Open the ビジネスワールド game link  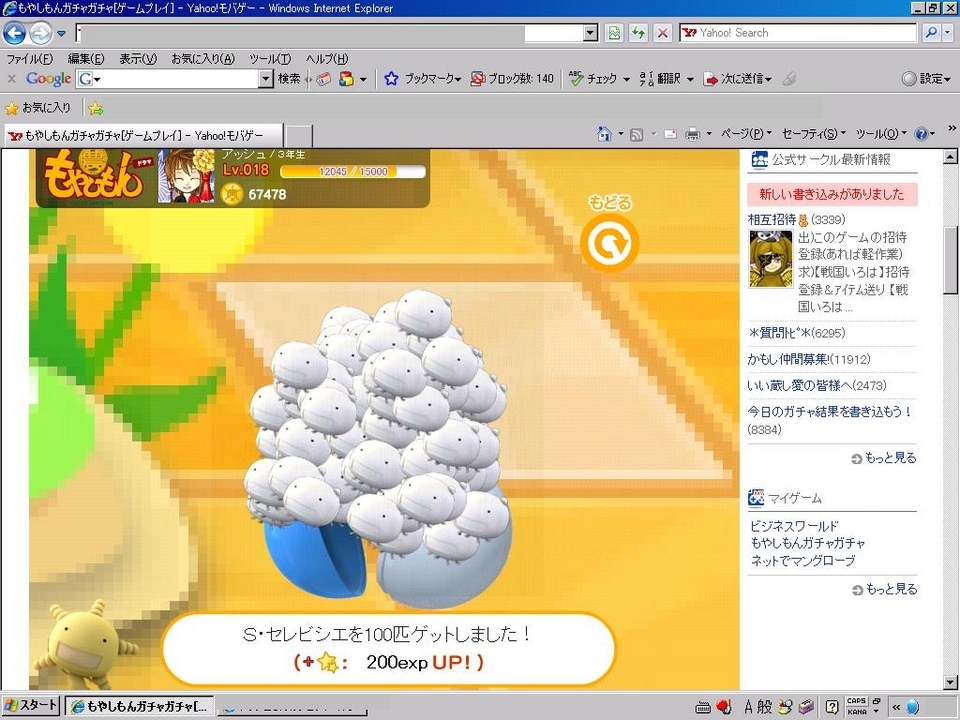(x=795, y=526)
